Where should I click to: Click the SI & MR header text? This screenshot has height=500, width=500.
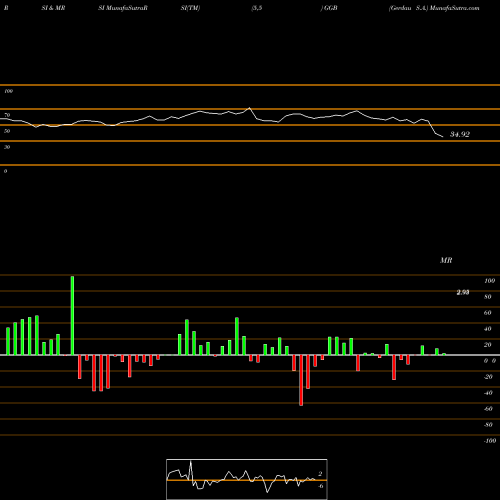(53, 8)
